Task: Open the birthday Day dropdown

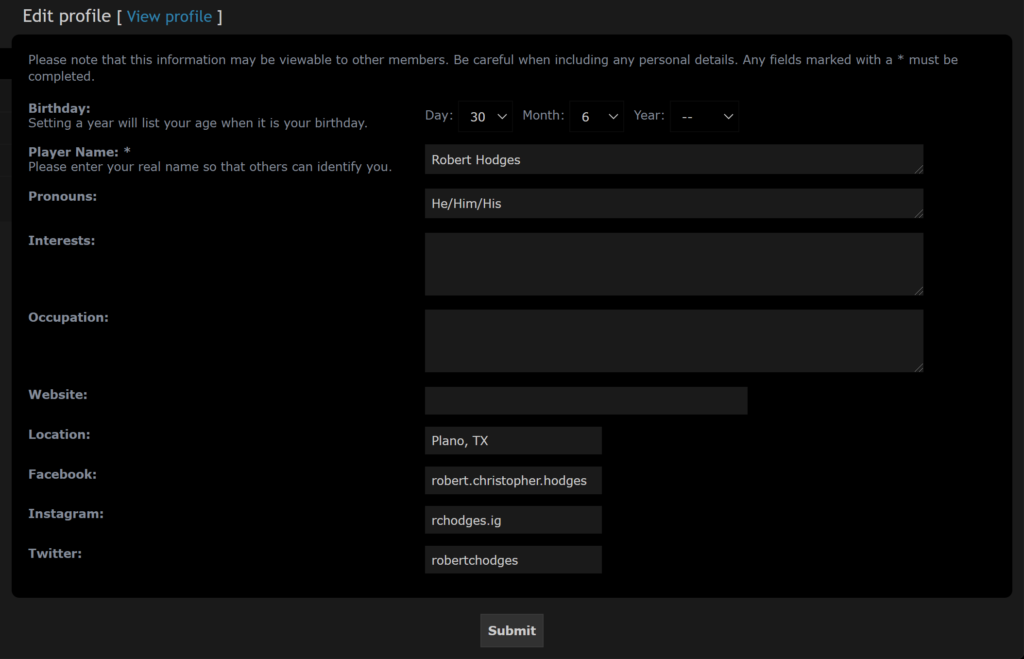Action: click(485, 116)
